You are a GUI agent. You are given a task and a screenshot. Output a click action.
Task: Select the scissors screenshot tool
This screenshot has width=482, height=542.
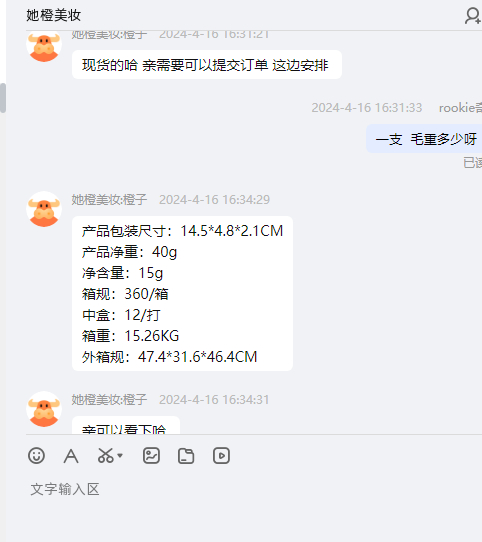pyautogui.click(x=105, y=456)
